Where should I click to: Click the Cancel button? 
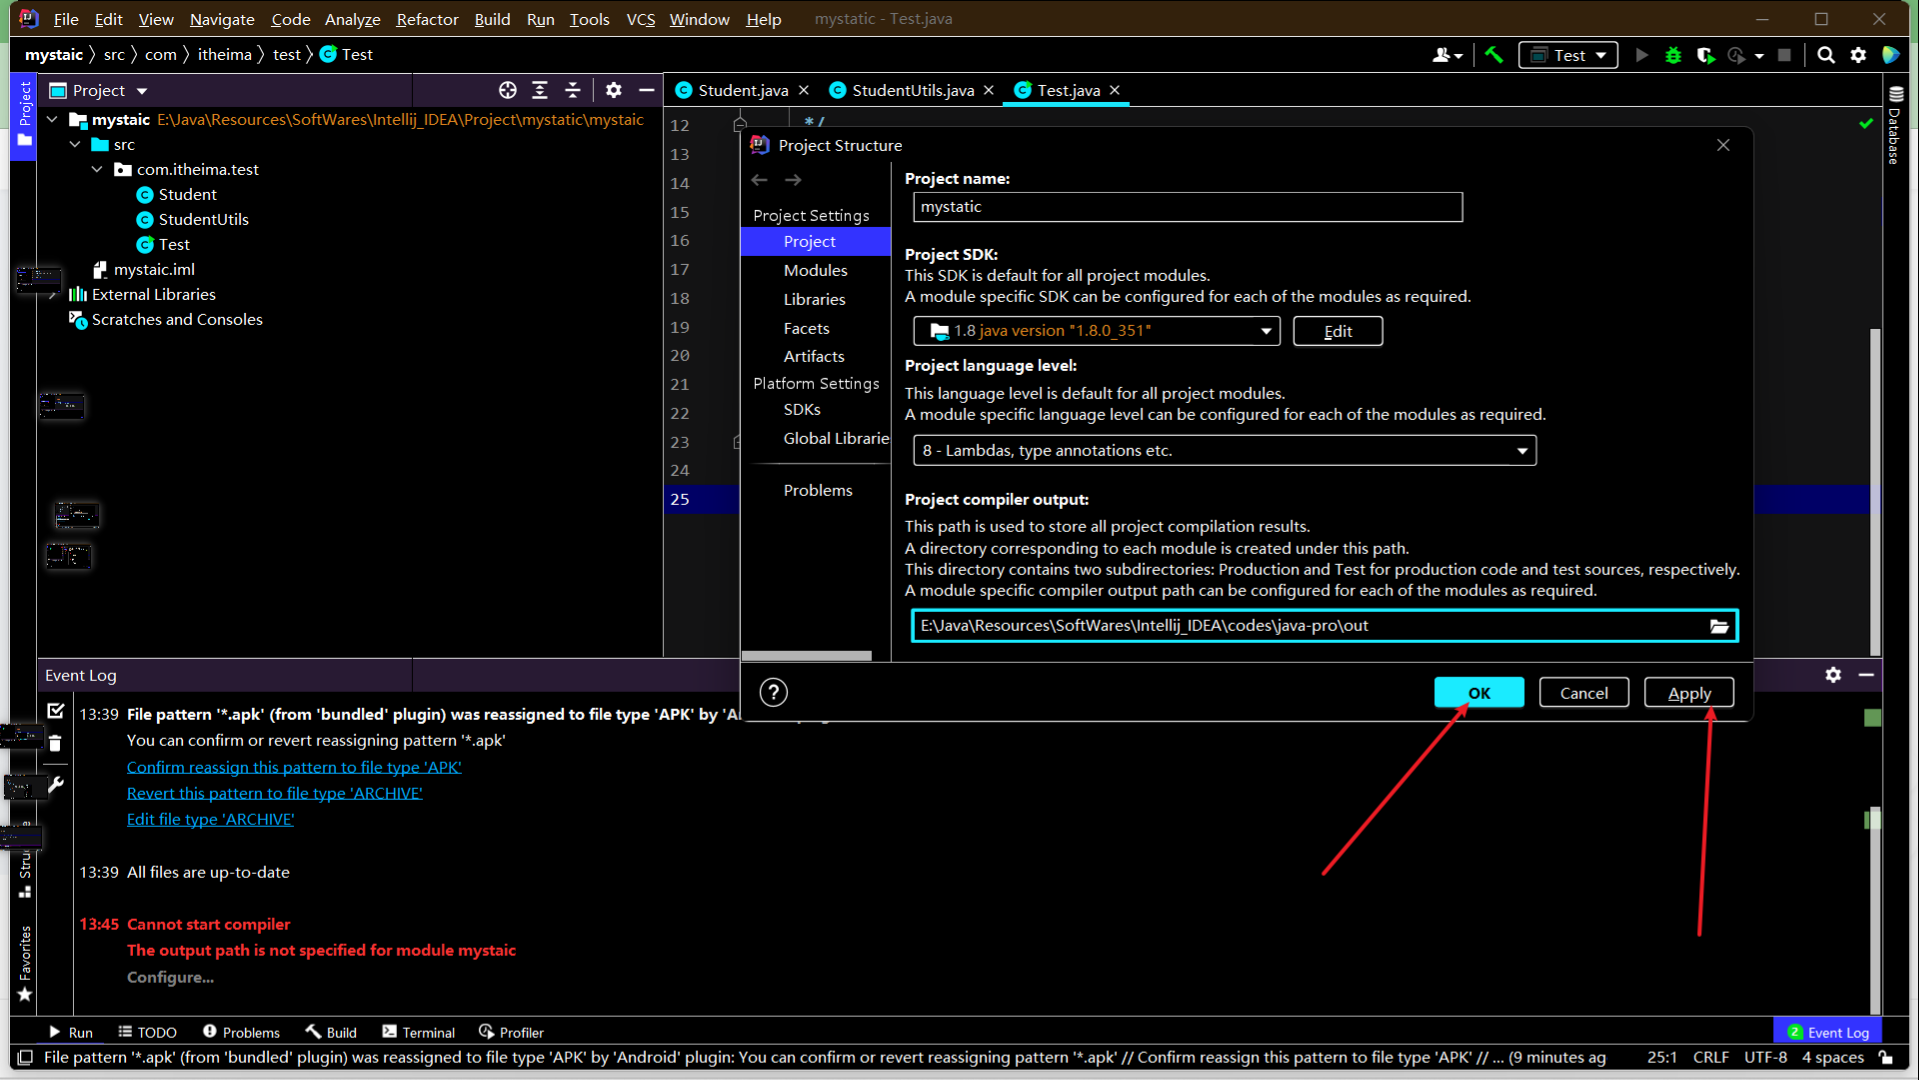tap(1584, 693)
